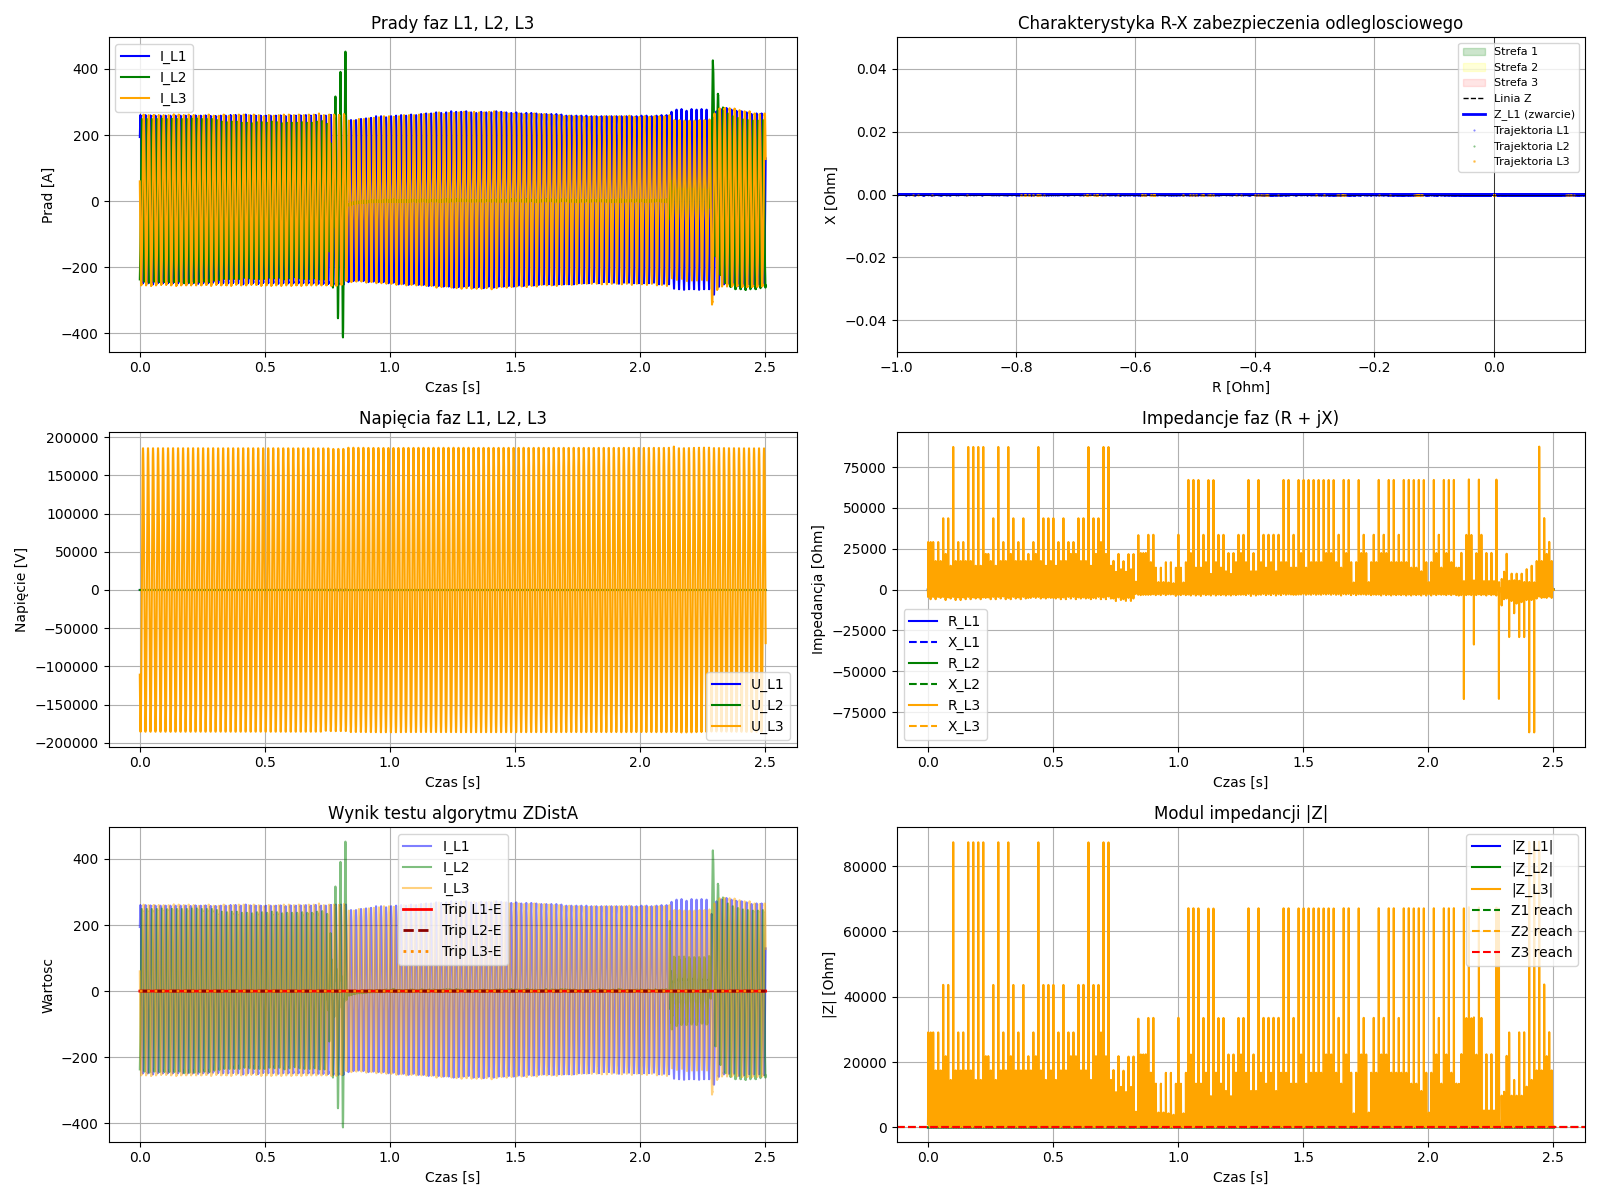
Task: Select the Strefa 1 green legend swatch
Action: tap(1474, 51)
